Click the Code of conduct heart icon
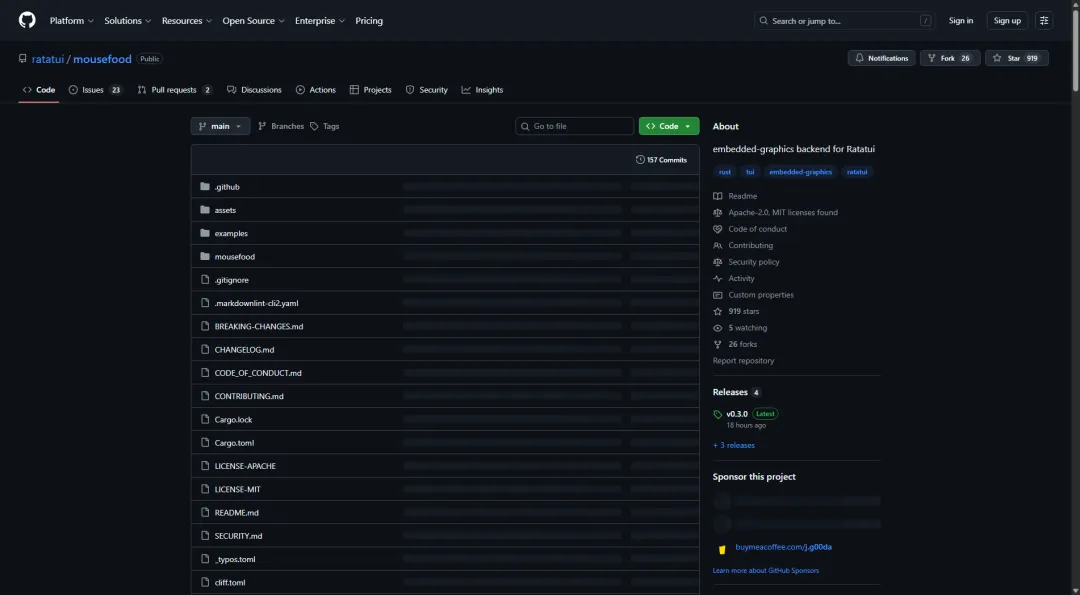The width and height of the screenshot is (1080, 595). pos(718,229)
